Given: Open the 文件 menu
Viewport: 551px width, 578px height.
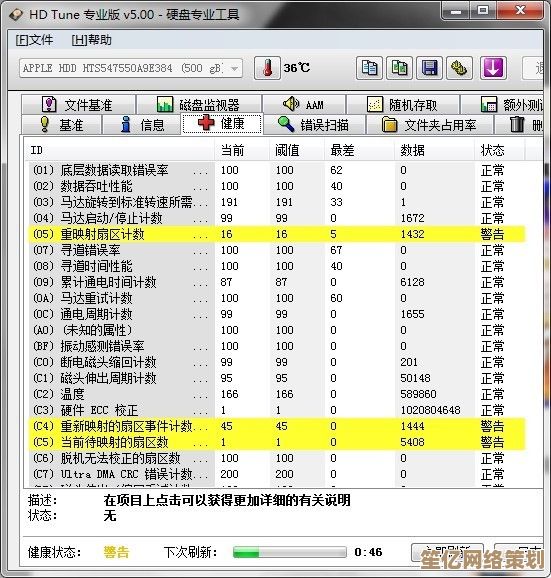Looking at the screenshot, I should pyautogui.click(x=34, y=40).
